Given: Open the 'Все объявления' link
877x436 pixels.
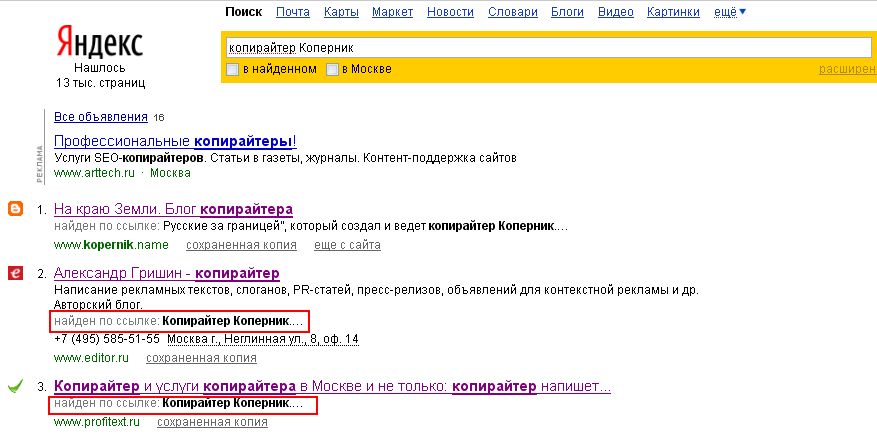Looking at the screenshot, I should tap(101, 117).
